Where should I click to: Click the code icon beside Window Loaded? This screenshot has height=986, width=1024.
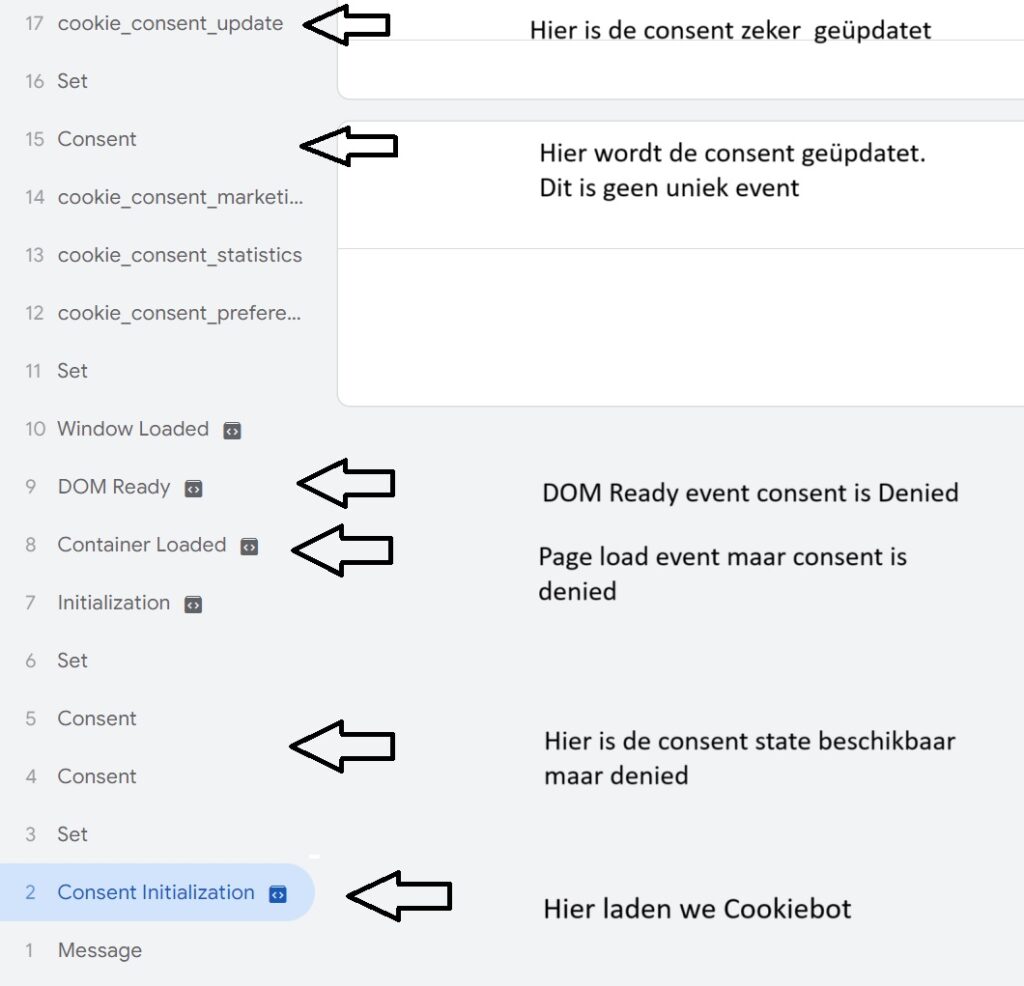(x=231, y=431)
